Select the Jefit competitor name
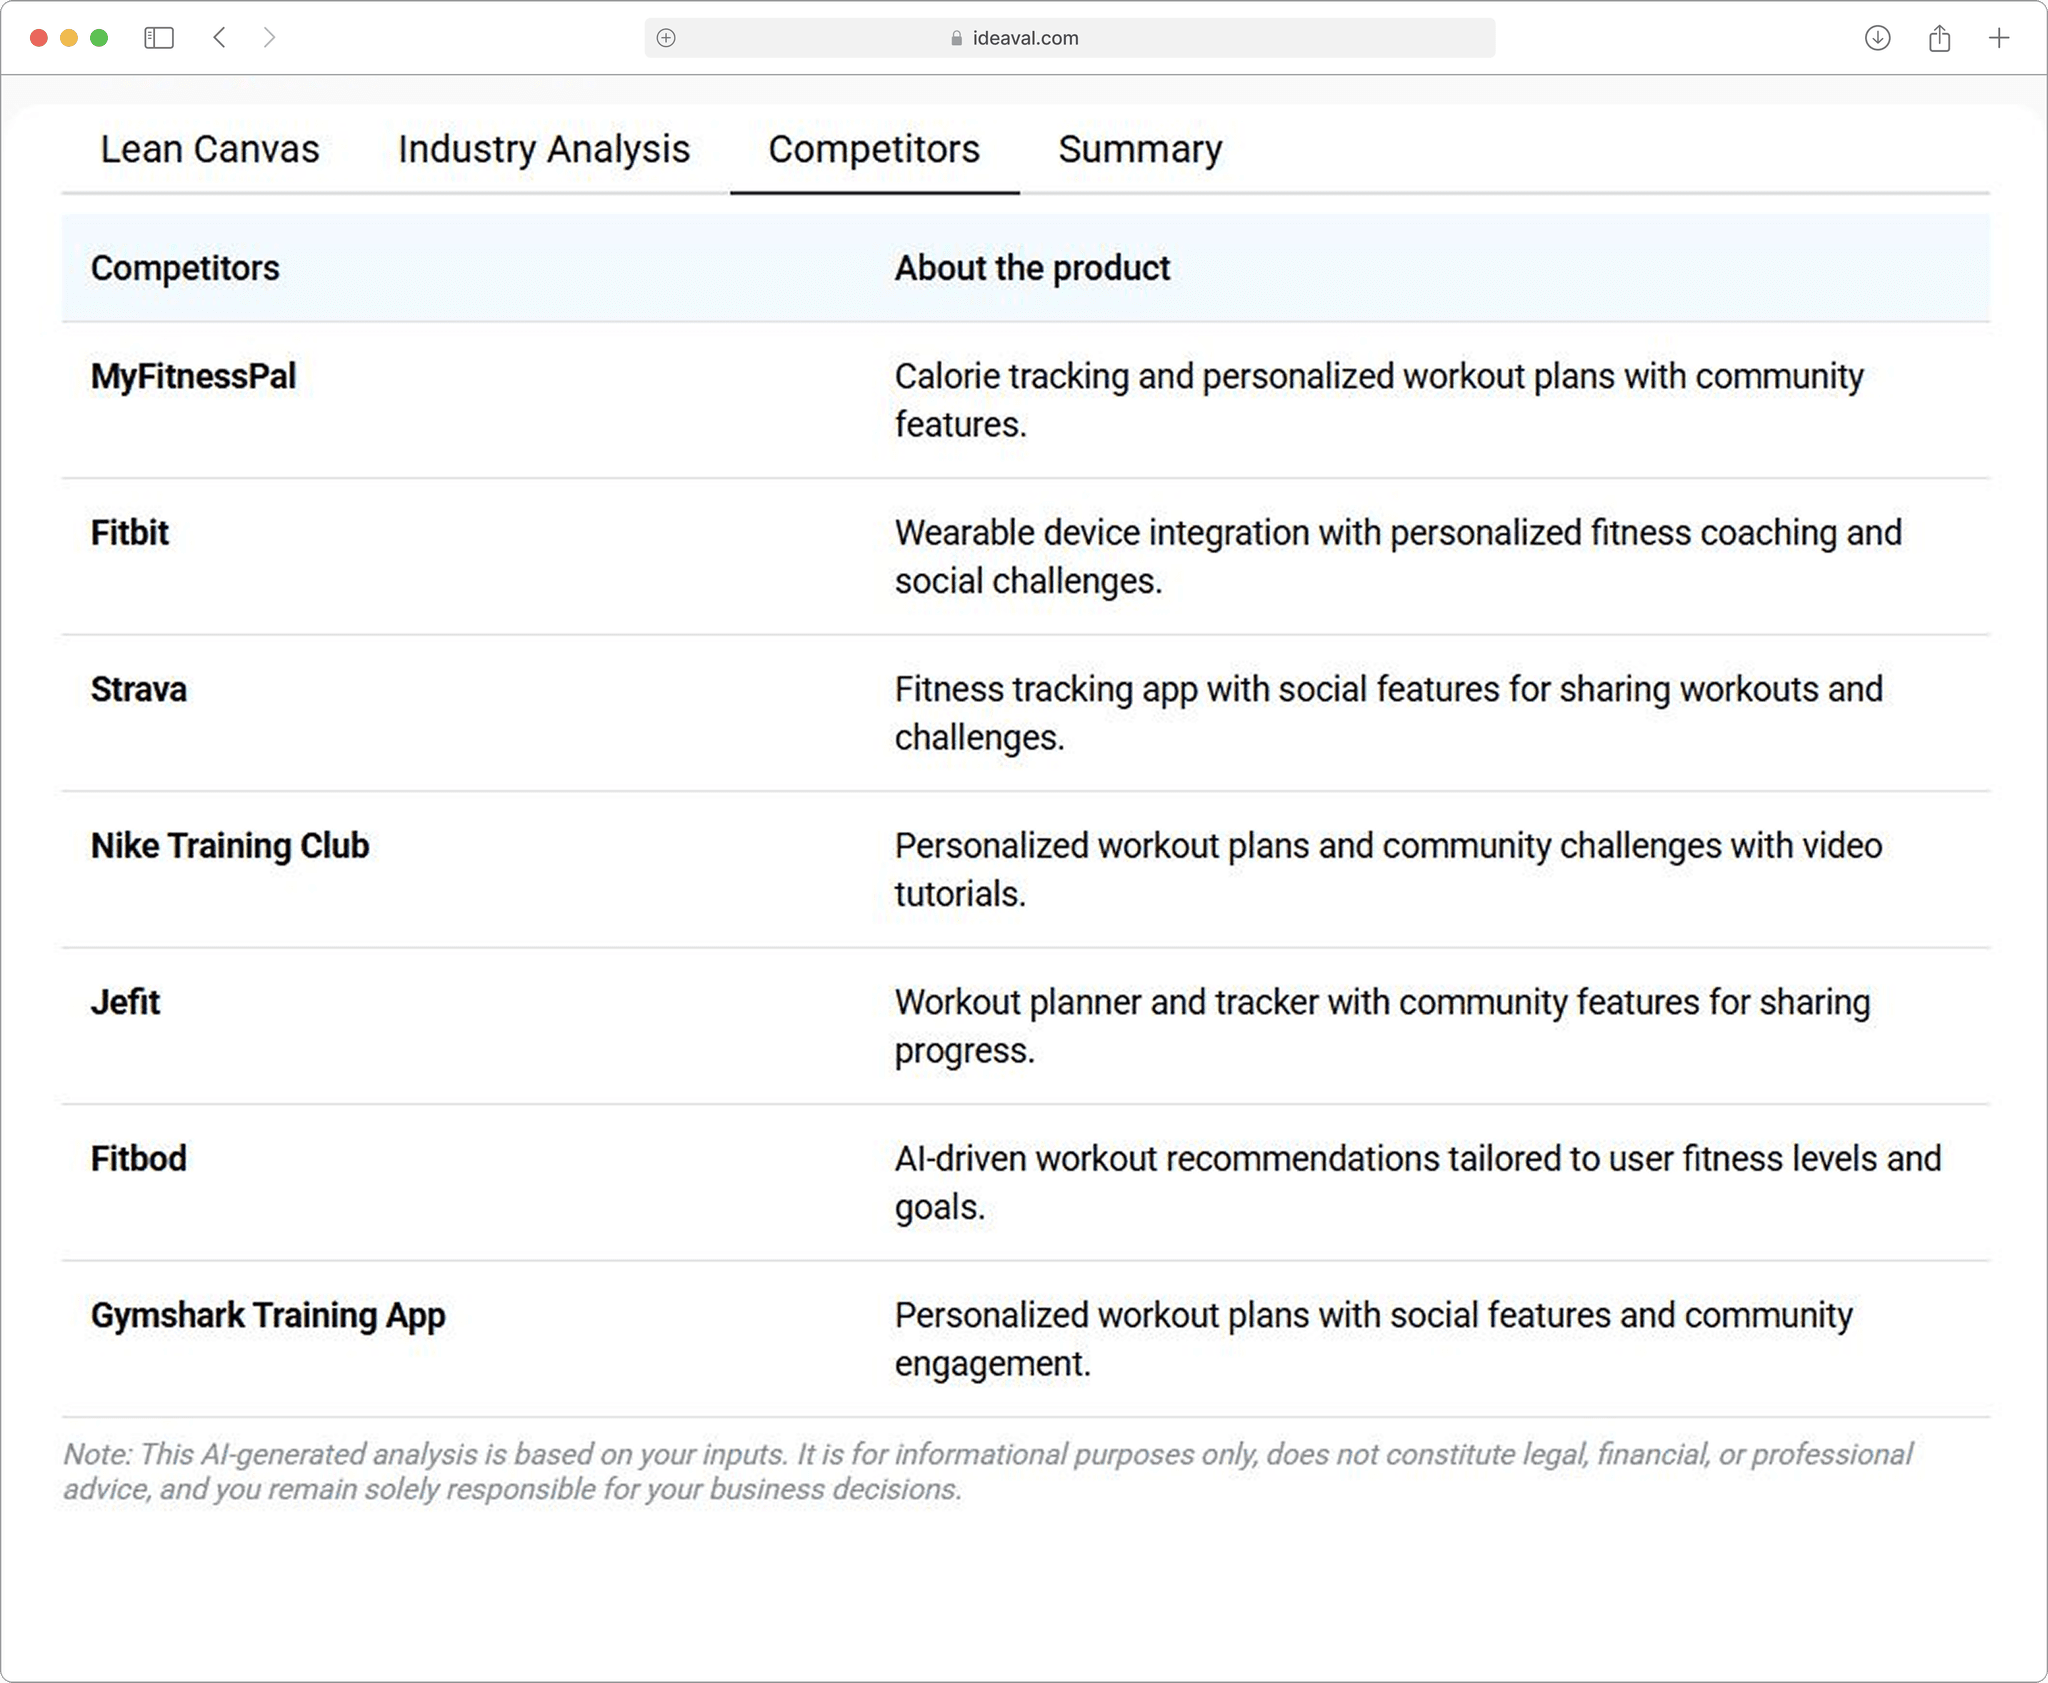This screenshot has height=1683, width=2048. [125, 1002]
